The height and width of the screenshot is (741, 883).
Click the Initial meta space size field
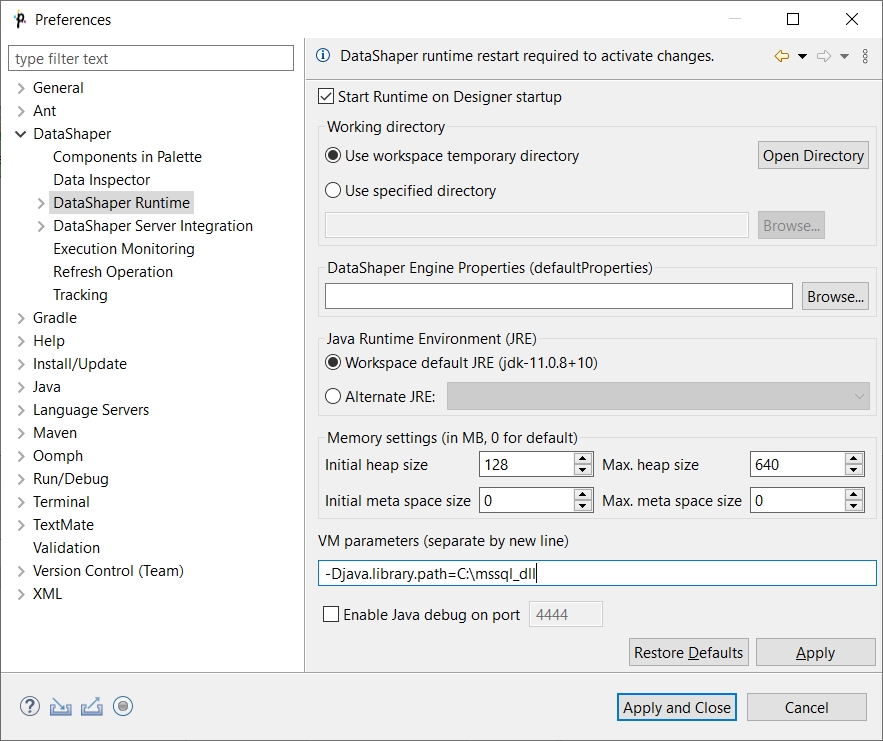(527, 501)
